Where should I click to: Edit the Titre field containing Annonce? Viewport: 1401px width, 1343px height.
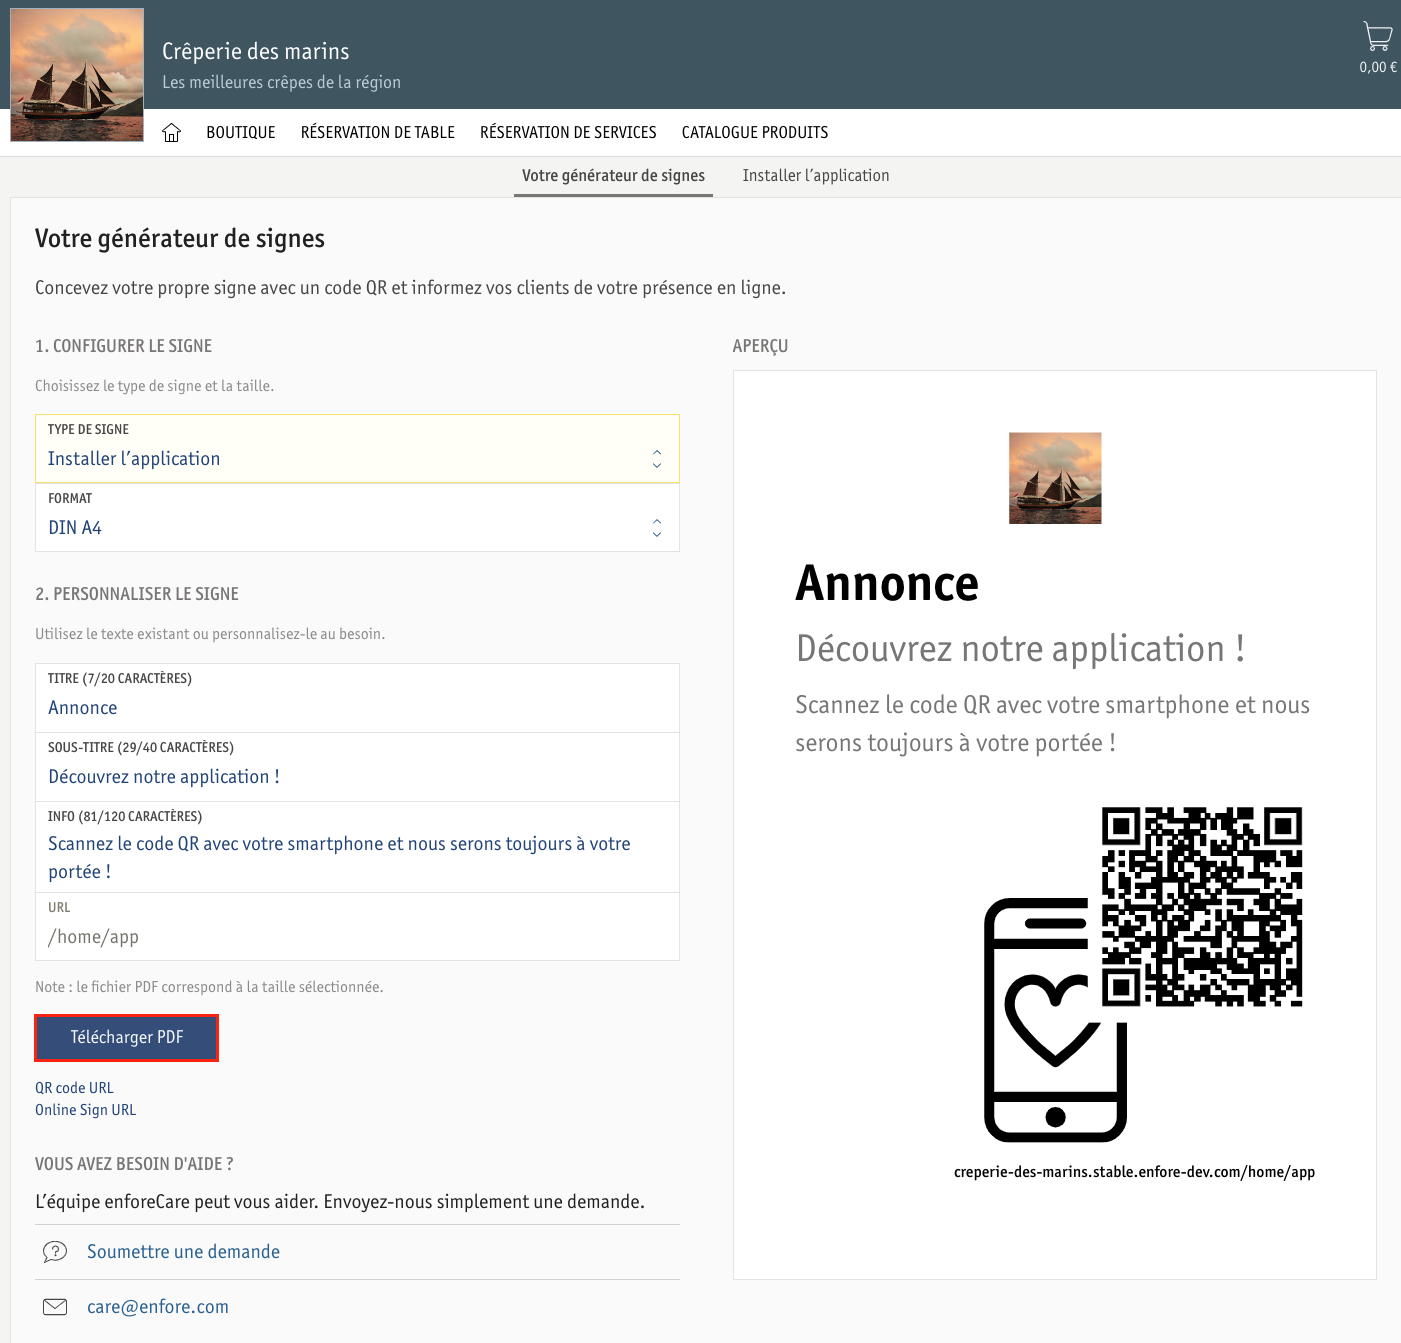coord(357,698)
